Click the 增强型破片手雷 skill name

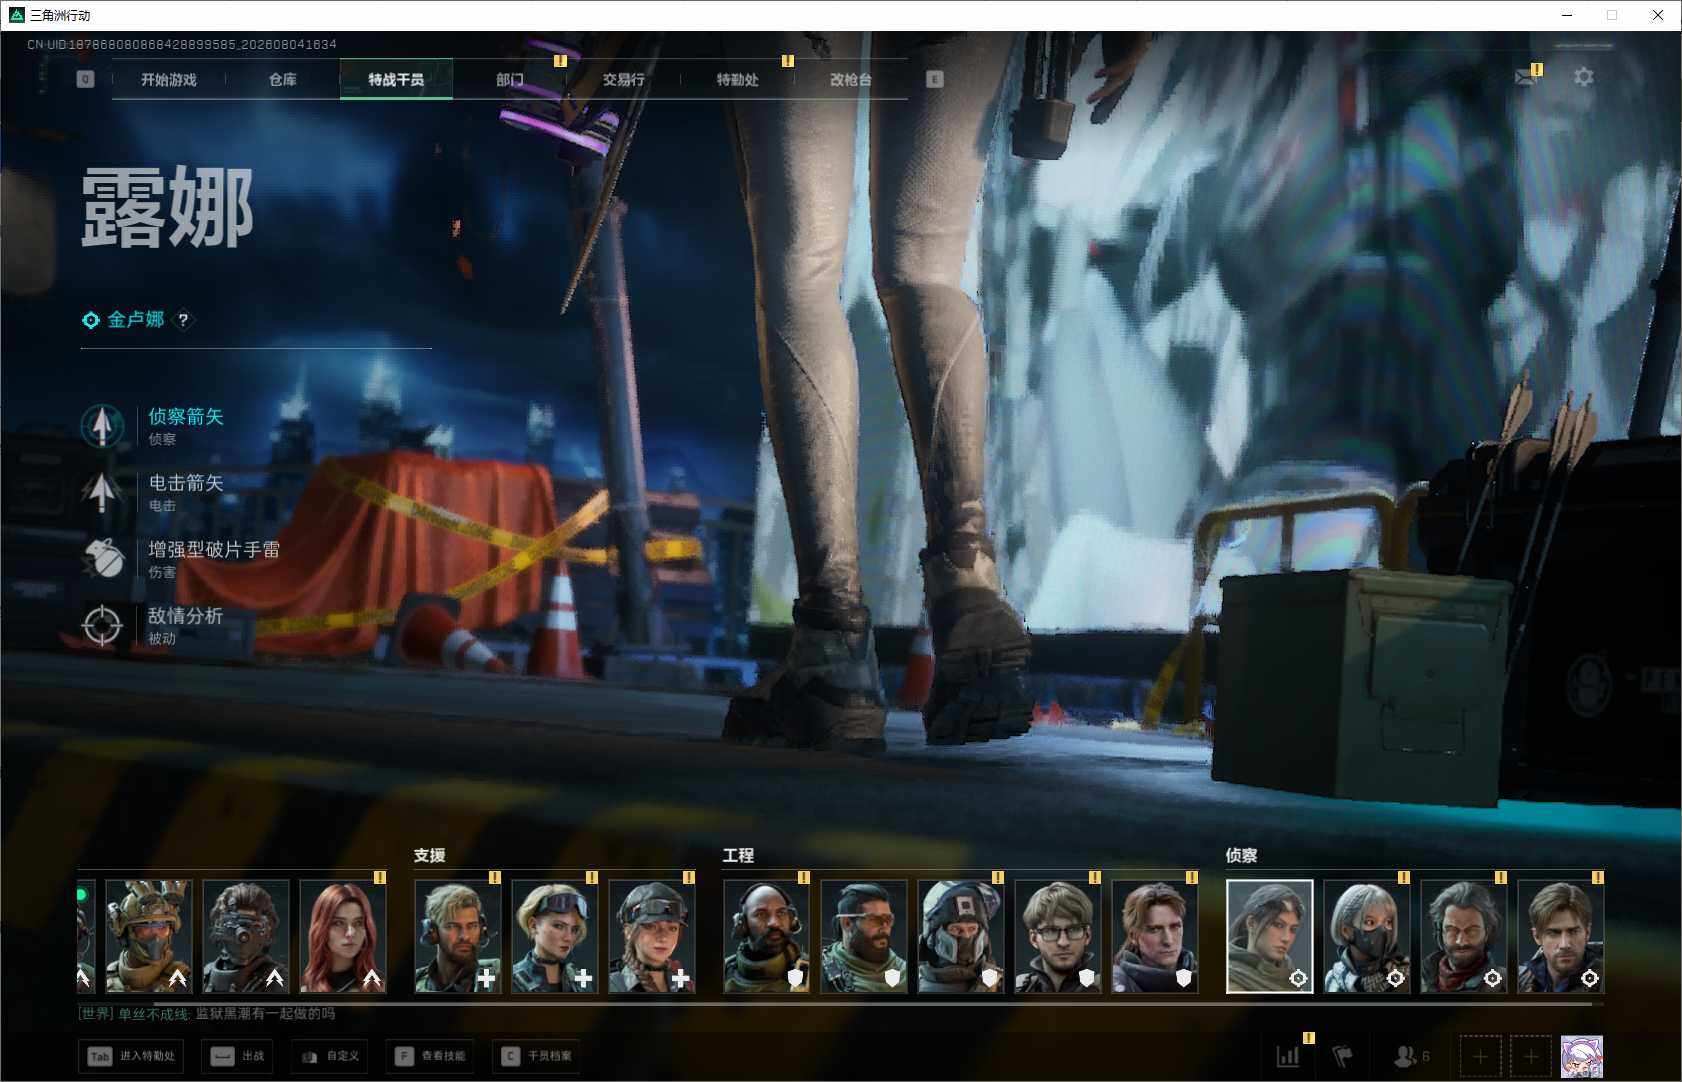[x=214, y=549]
